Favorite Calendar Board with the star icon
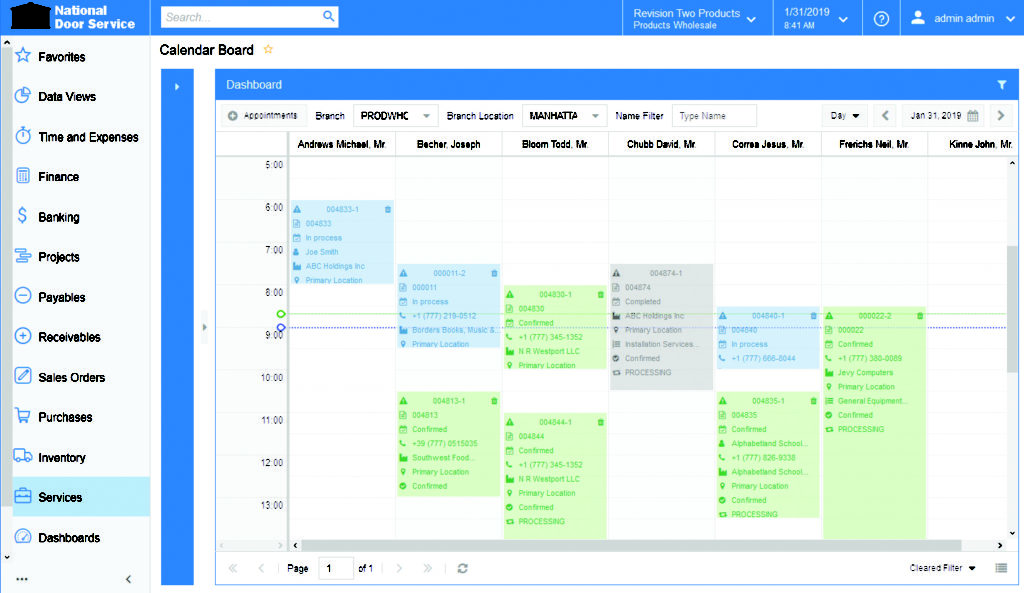 [268, 48]
